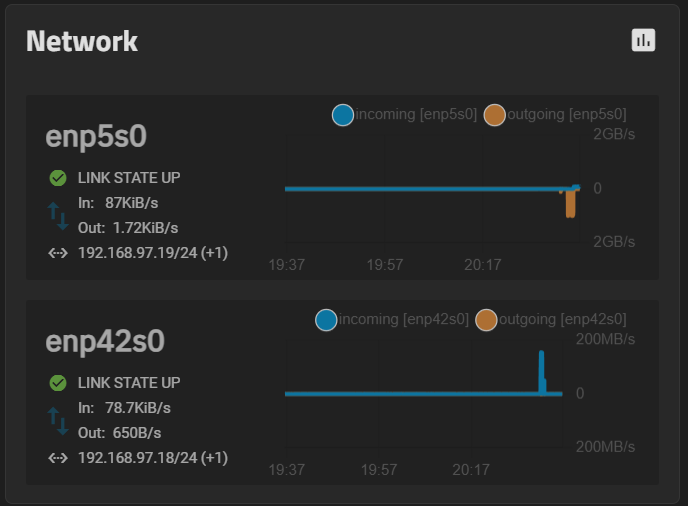Click the enp5s0 link state green checkmark
Image resolution: width=688 pixels, height=506 pixels.
click(x=58, y=178)
